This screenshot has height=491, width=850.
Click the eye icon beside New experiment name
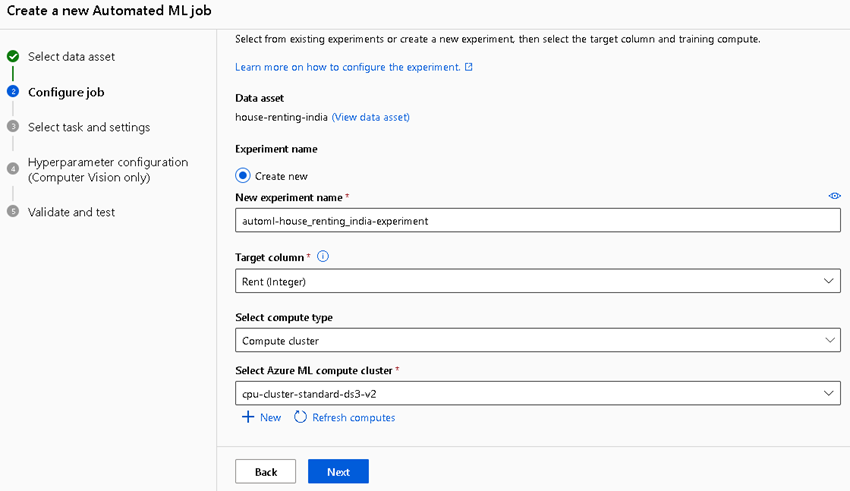point(834,196)
